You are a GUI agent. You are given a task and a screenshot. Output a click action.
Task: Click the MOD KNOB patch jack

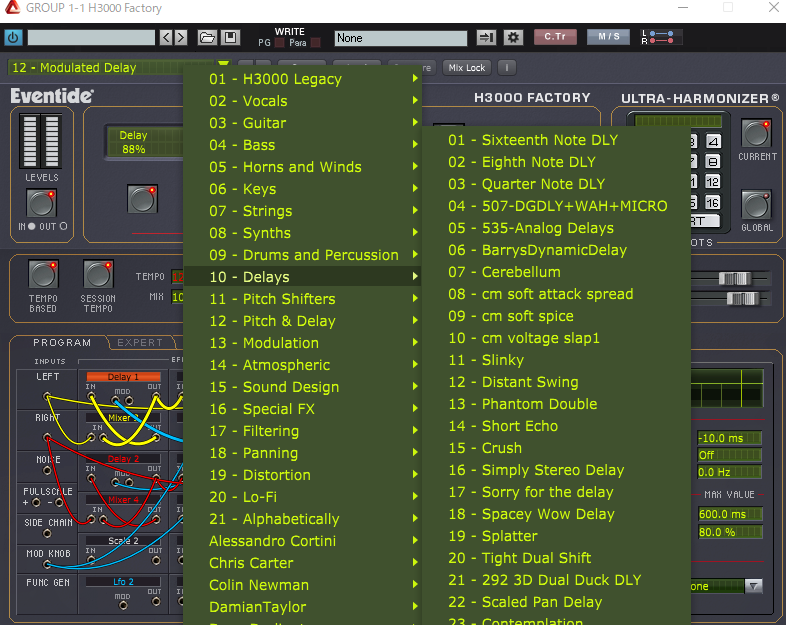coord(47,565)
